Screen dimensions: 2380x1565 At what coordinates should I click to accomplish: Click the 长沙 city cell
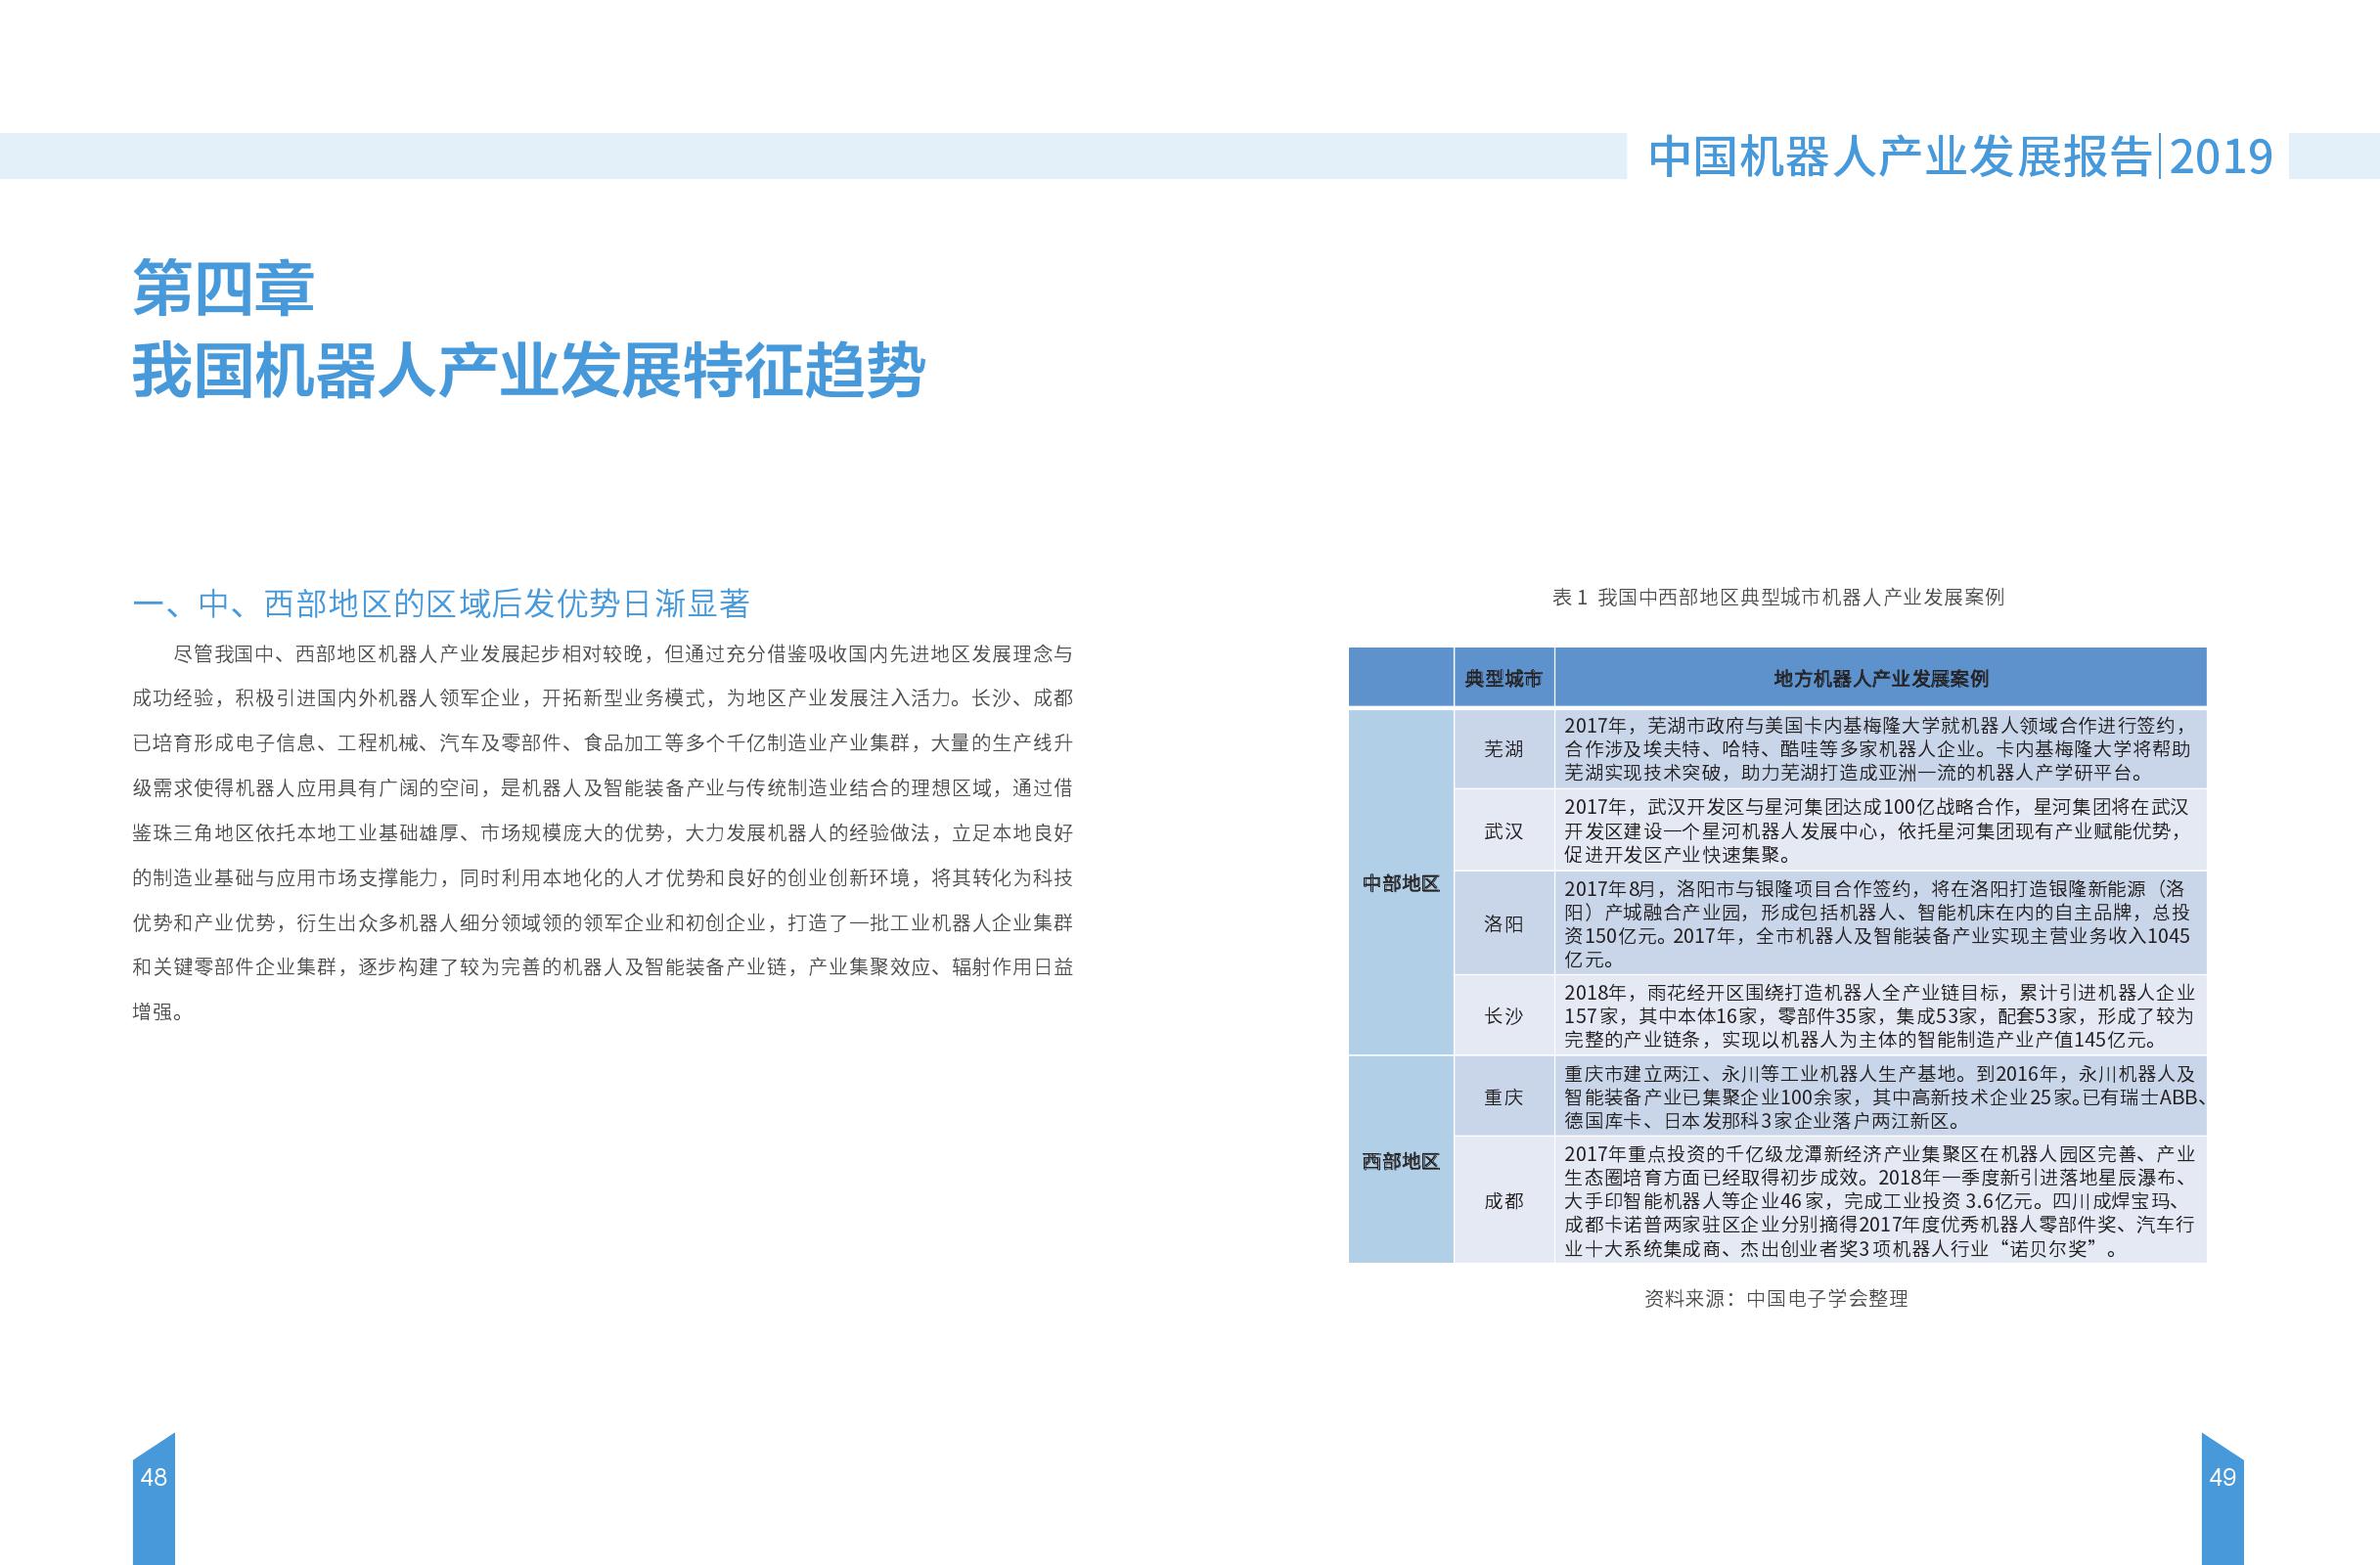pyautogui.click(x=1503, y=1016)
